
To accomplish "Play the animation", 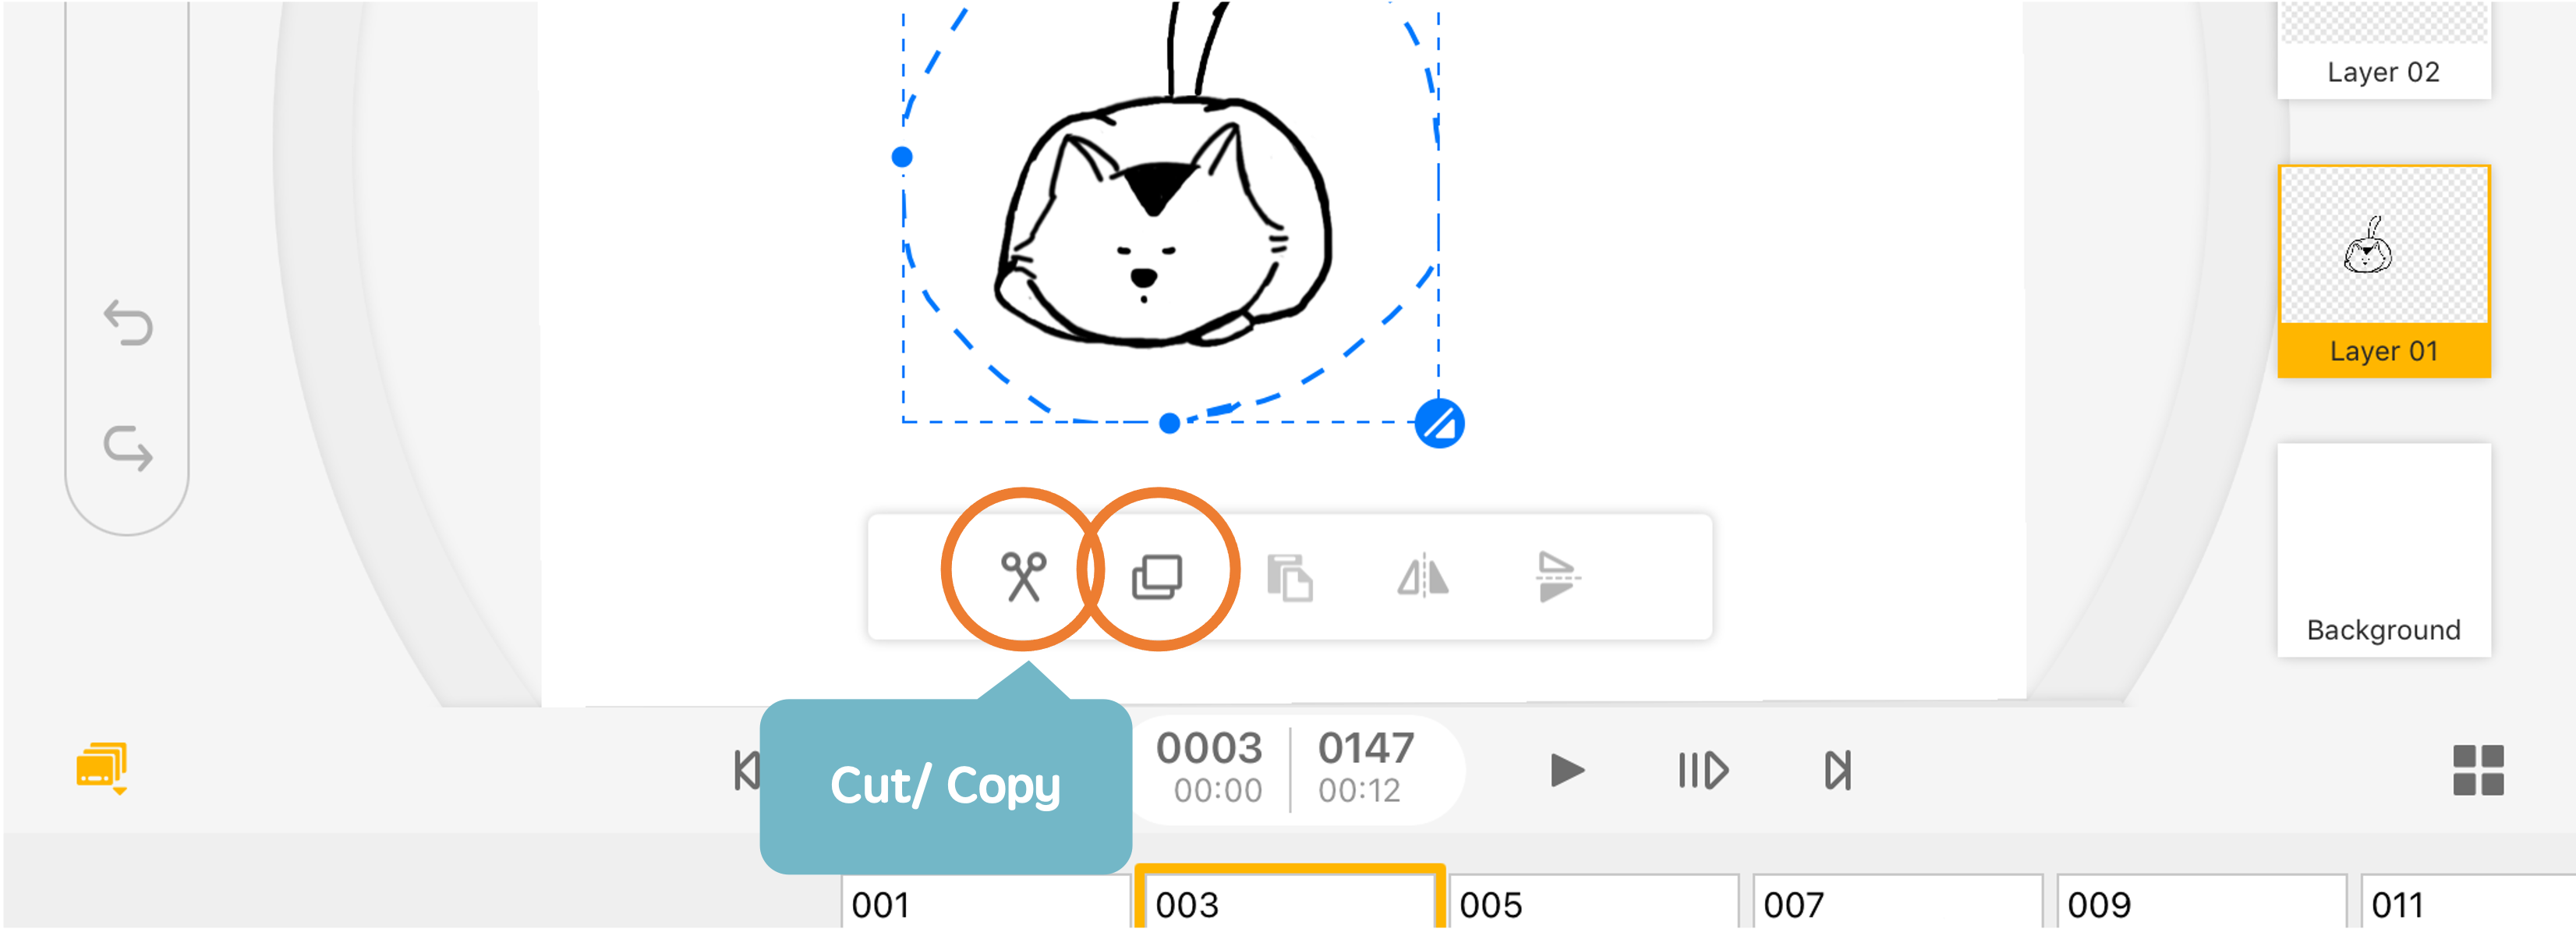I will 1565,770.
